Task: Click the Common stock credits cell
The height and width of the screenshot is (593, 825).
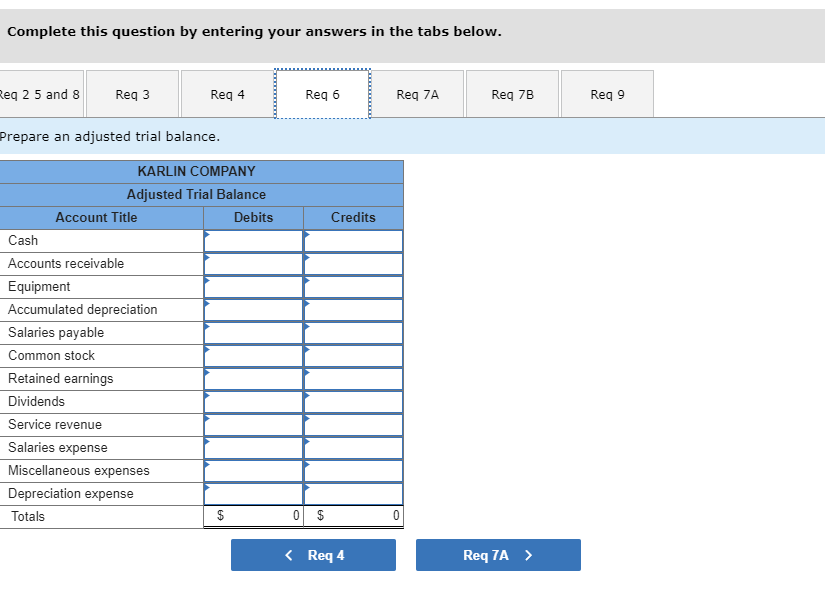Action: tap(353, 355)
